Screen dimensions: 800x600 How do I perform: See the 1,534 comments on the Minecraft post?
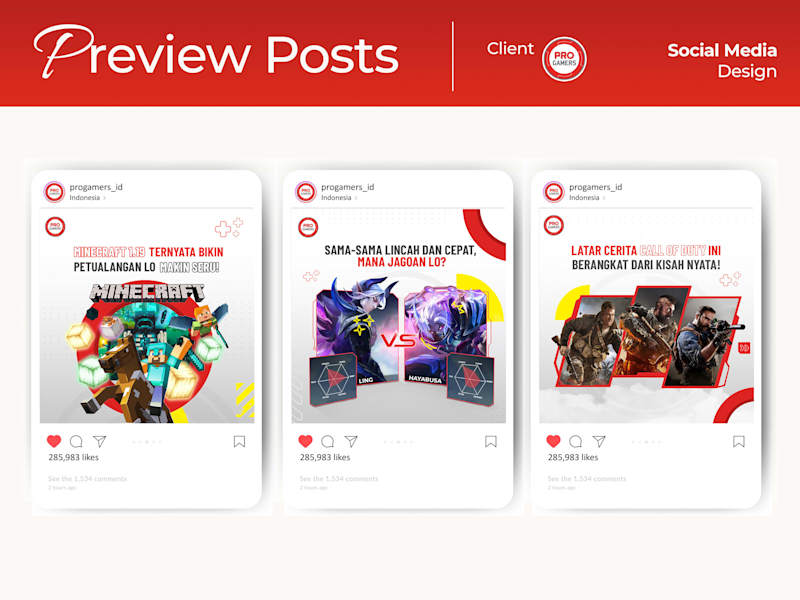(x=87, y=479)
